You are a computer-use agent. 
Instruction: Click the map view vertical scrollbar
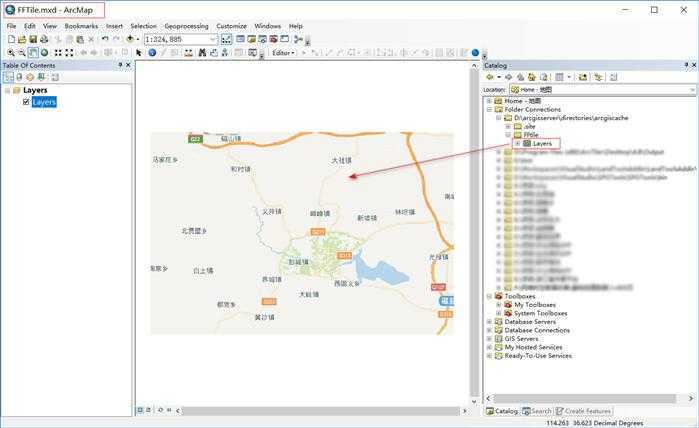[x=475, y=234]
